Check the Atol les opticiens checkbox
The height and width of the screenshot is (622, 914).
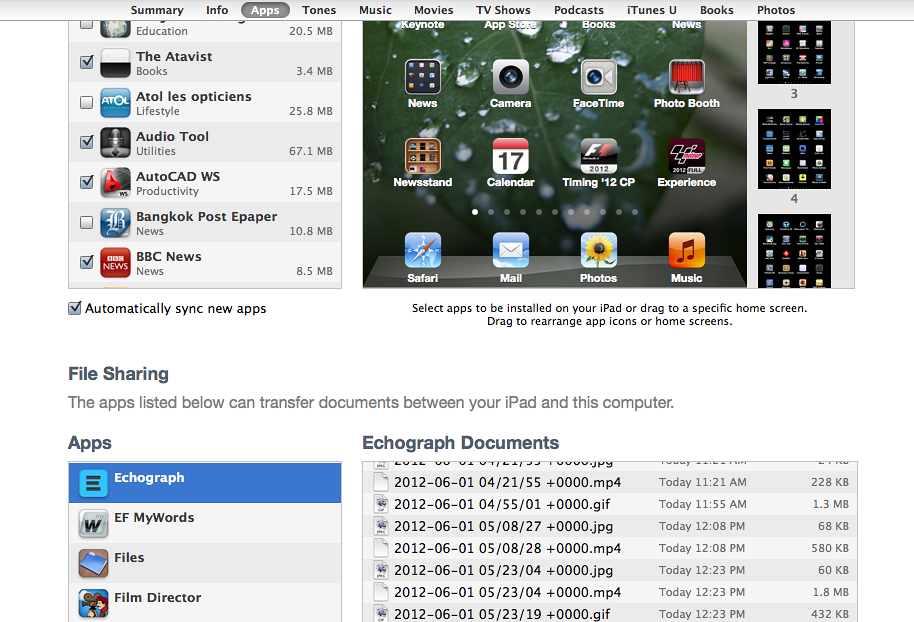point(86,103)
